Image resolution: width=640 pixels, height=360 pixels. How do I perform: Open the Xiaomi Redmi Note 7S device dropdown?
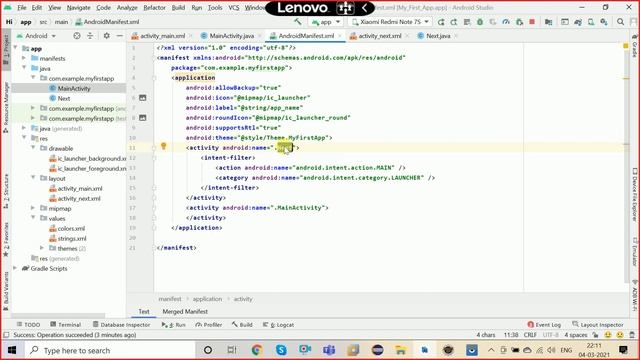coord(390,22)
